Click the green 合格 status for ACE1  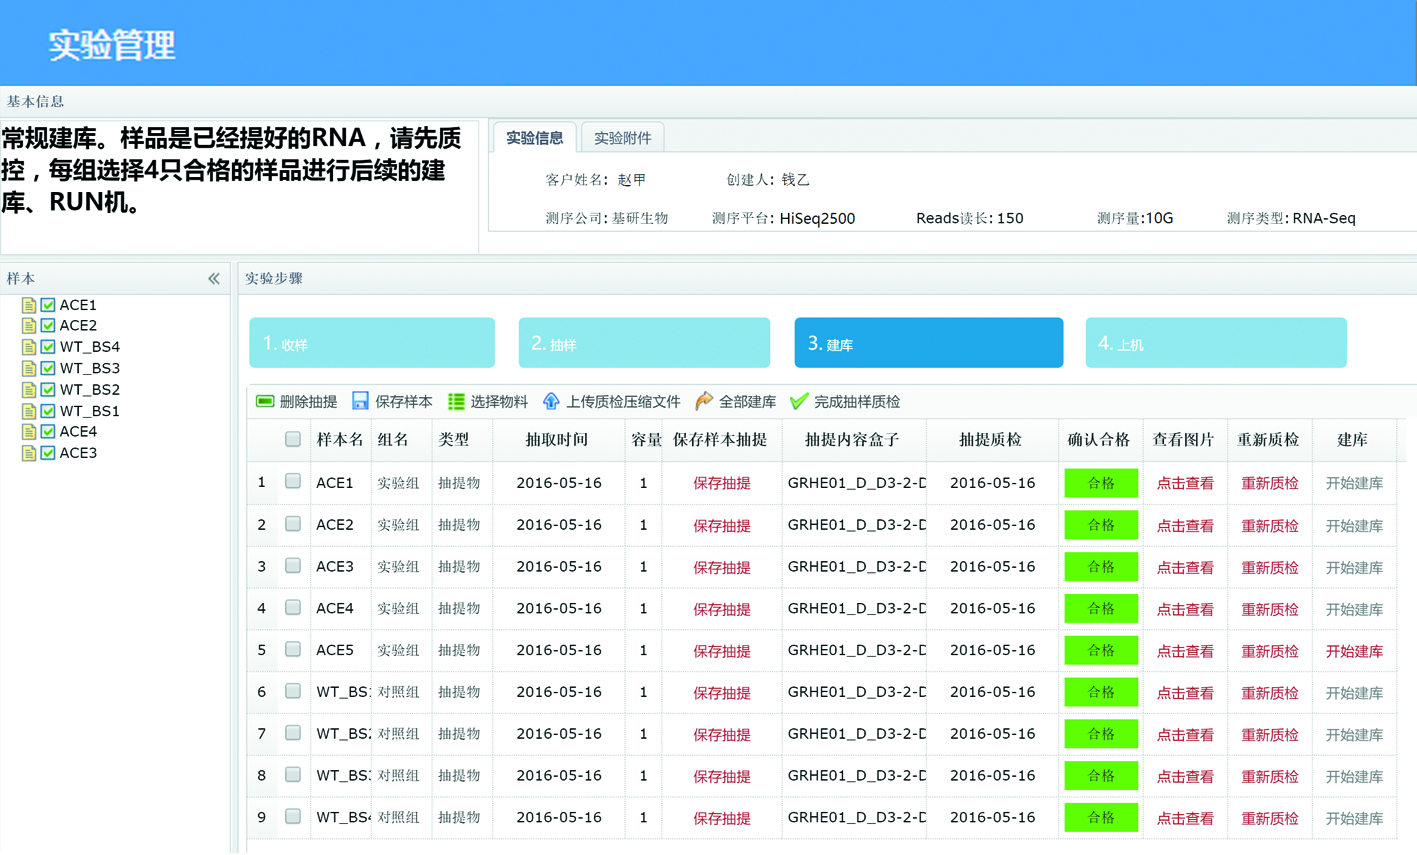[1100, 483]
